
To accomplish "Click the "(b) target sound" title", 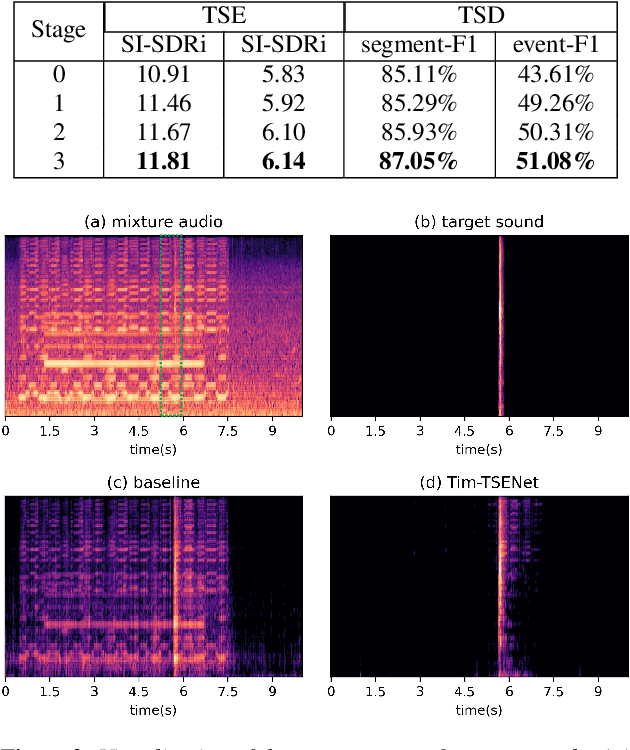I will click(478, 221).
